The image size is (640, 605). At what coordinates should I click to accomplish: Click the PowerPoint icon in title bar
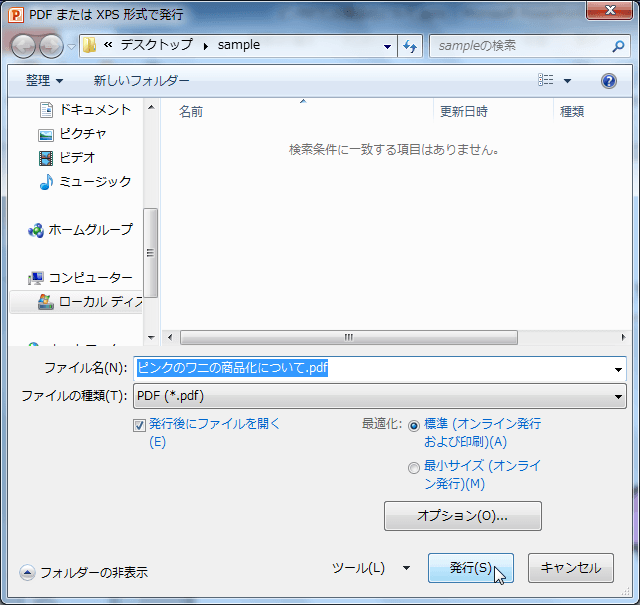pos(16,15)
